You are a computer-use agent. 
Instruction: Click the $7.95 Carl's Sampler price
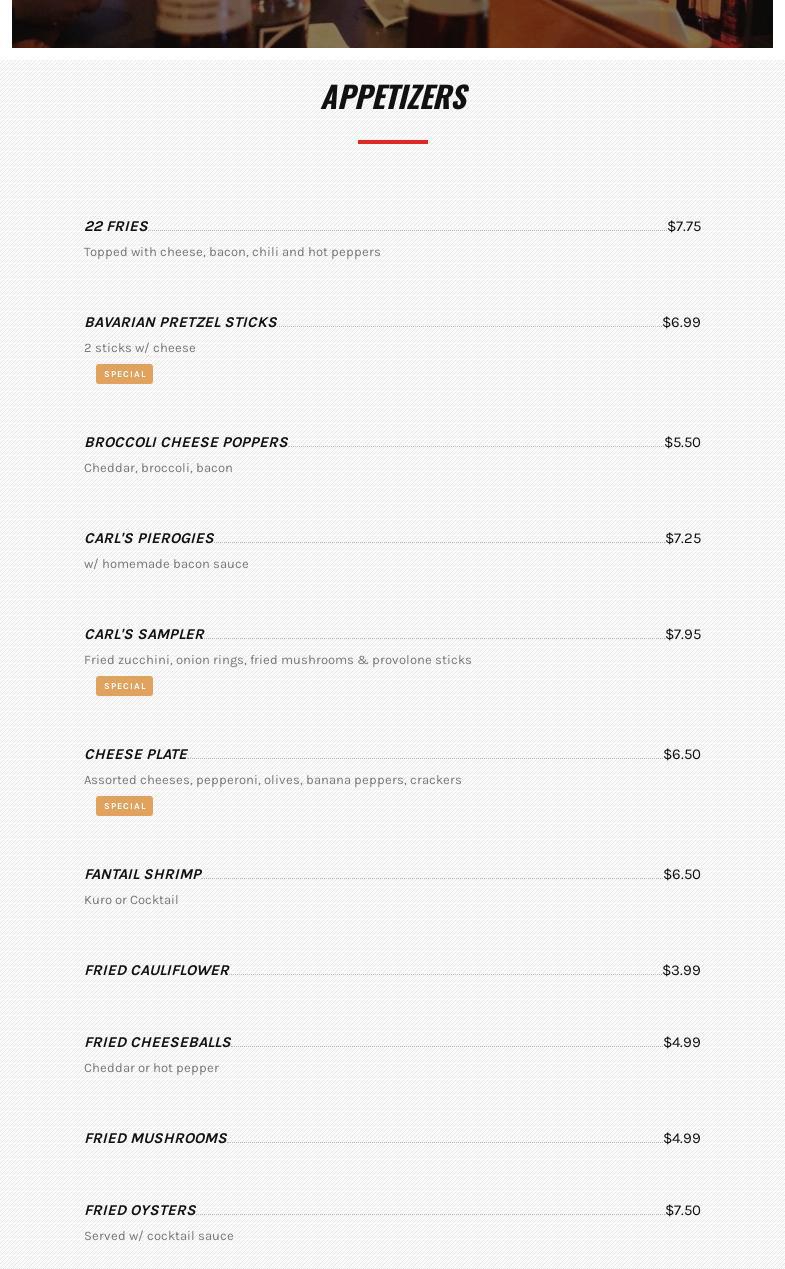(683, 634)
